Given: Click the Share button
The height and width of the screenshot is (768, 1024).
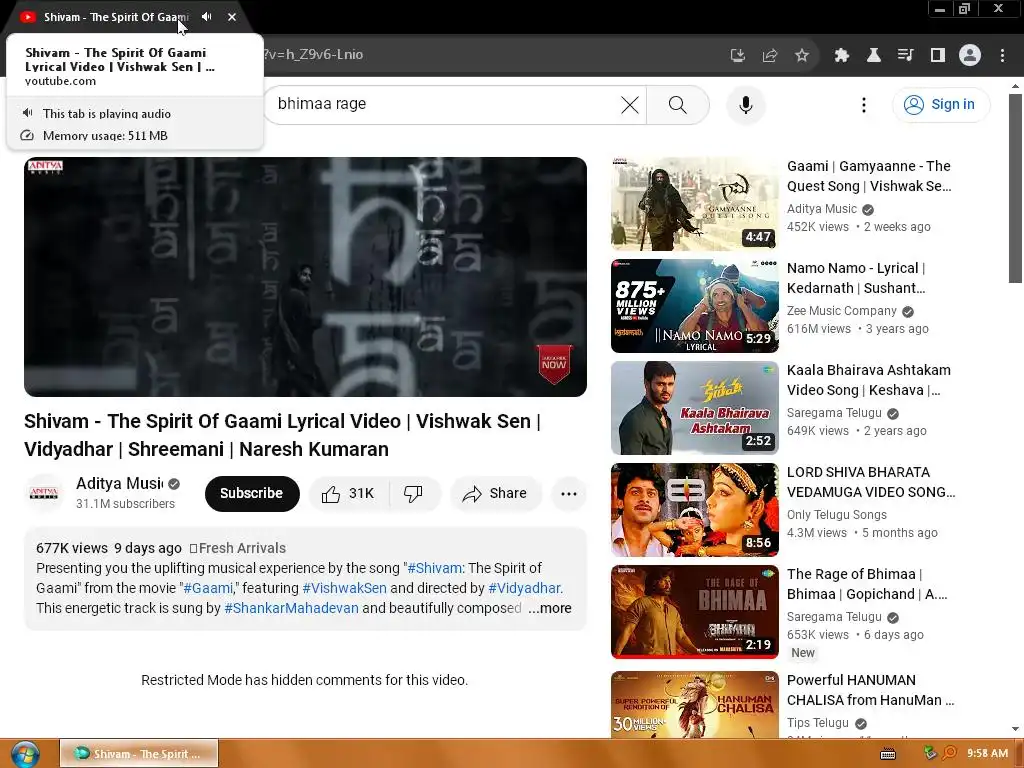Looking at the screenshot, I should (x=496, y=494).
